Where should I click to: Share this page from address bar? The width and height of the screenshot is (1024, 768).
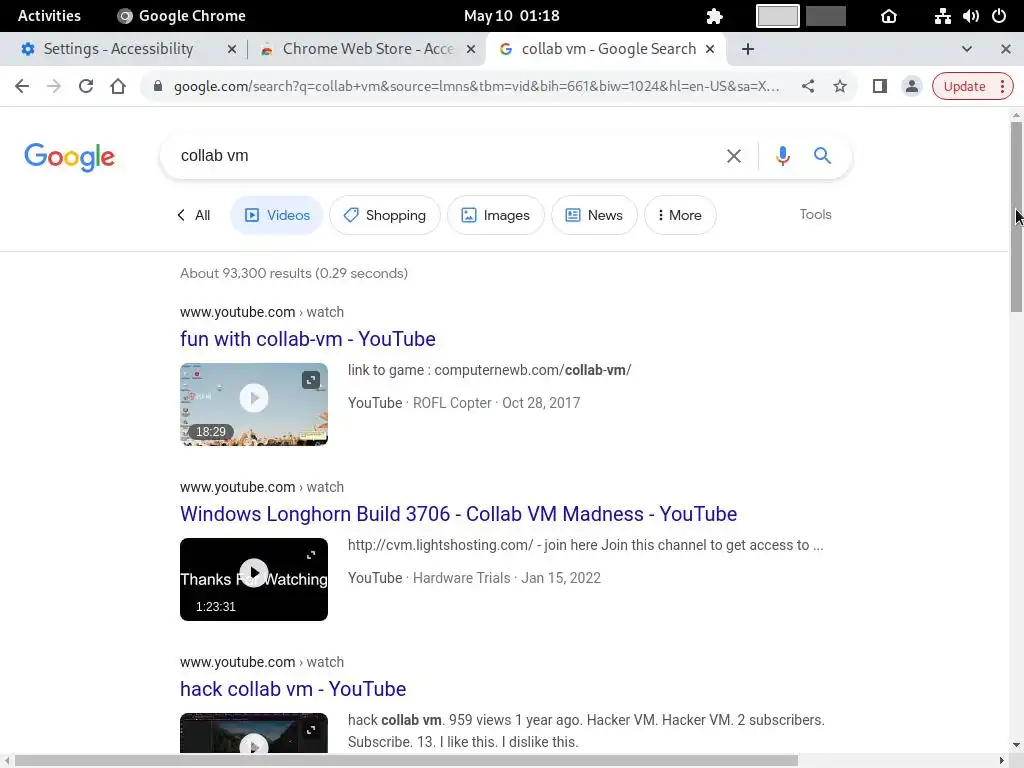808,86
